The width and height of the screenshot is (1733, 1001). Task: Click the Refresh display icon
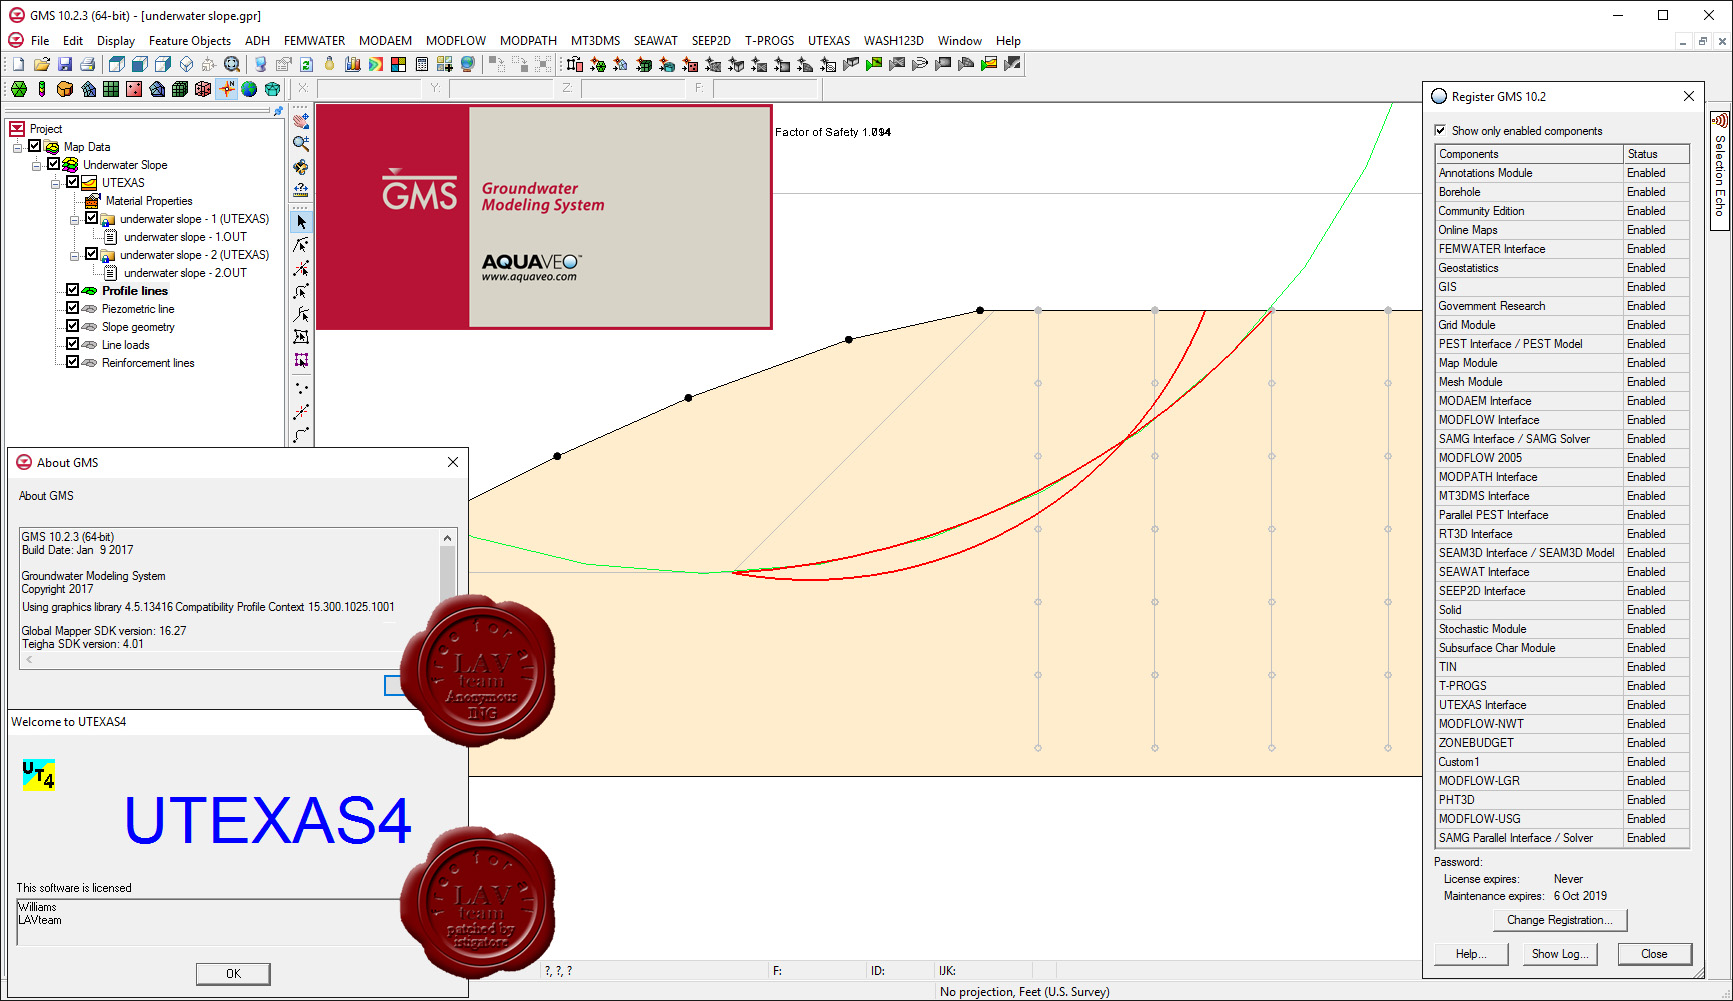tap(306, 64)
